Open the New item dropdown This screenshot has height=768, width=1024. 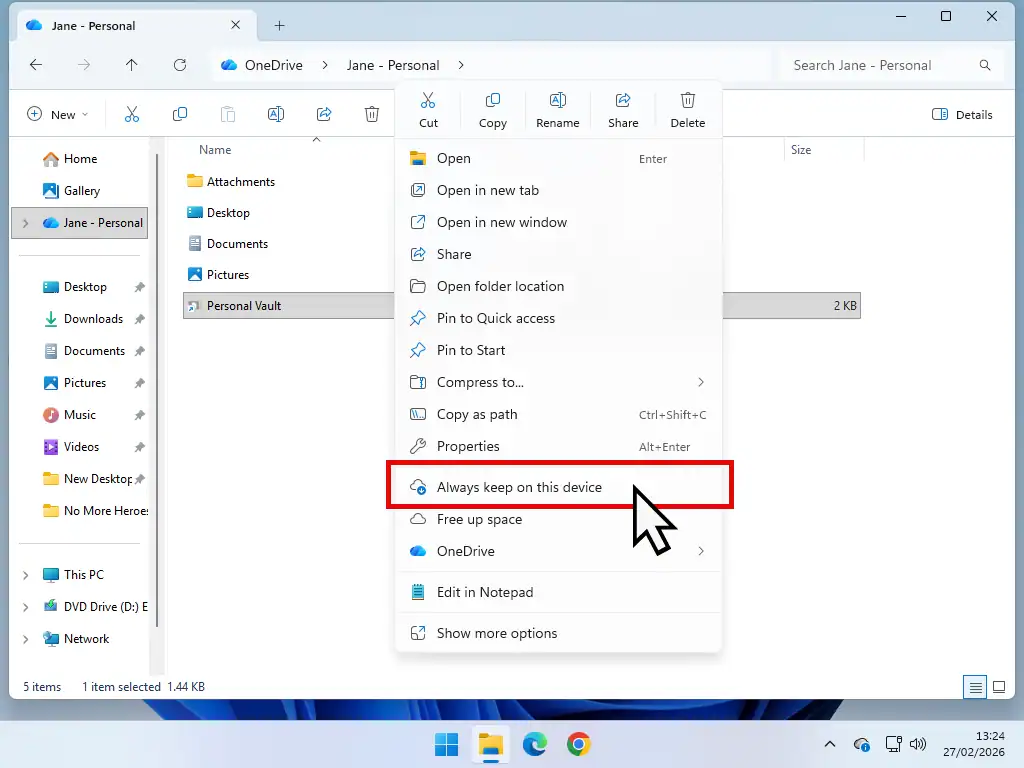point(57,114)
